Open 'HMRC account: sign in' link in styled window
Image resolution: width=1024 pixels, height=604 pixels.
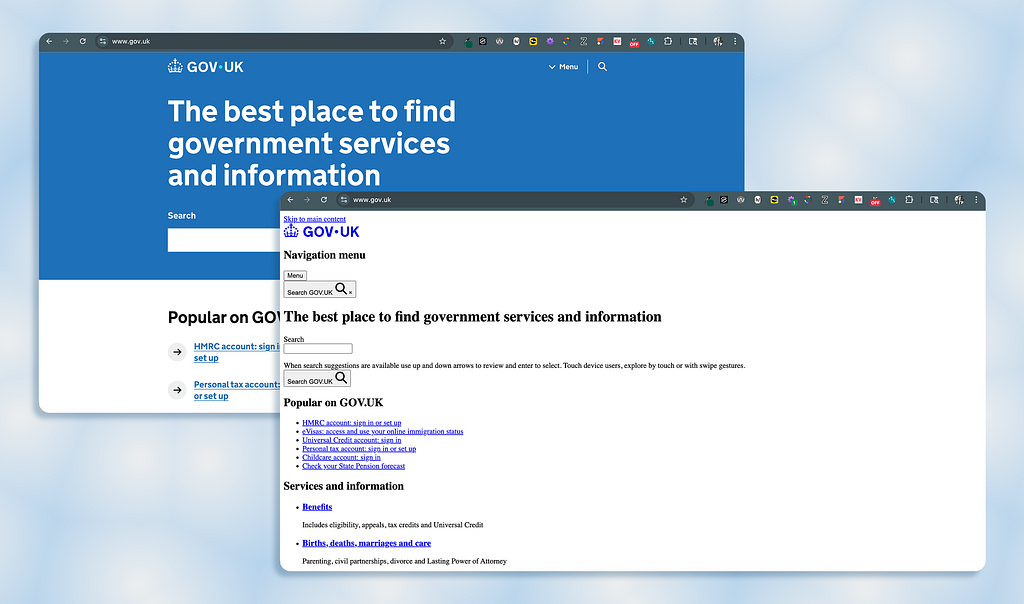click(236, 352)
